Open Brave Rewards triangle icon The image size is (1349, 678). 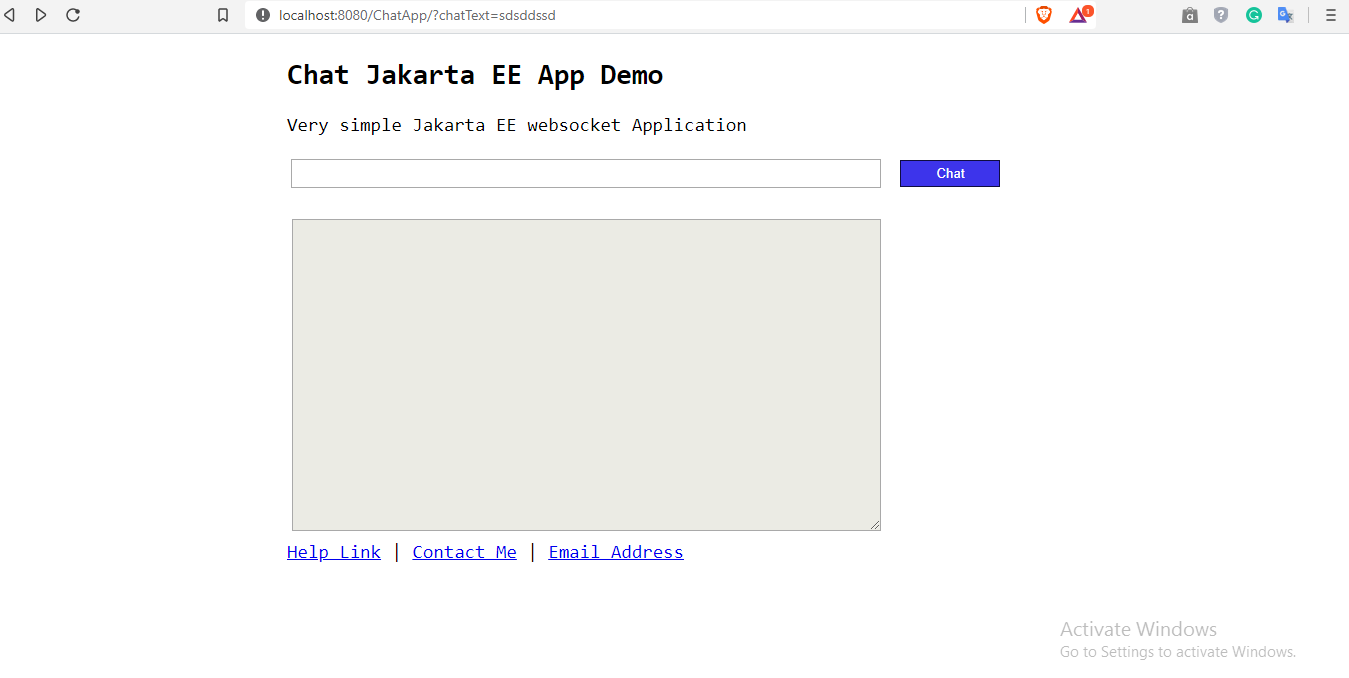coord(1080,14)
